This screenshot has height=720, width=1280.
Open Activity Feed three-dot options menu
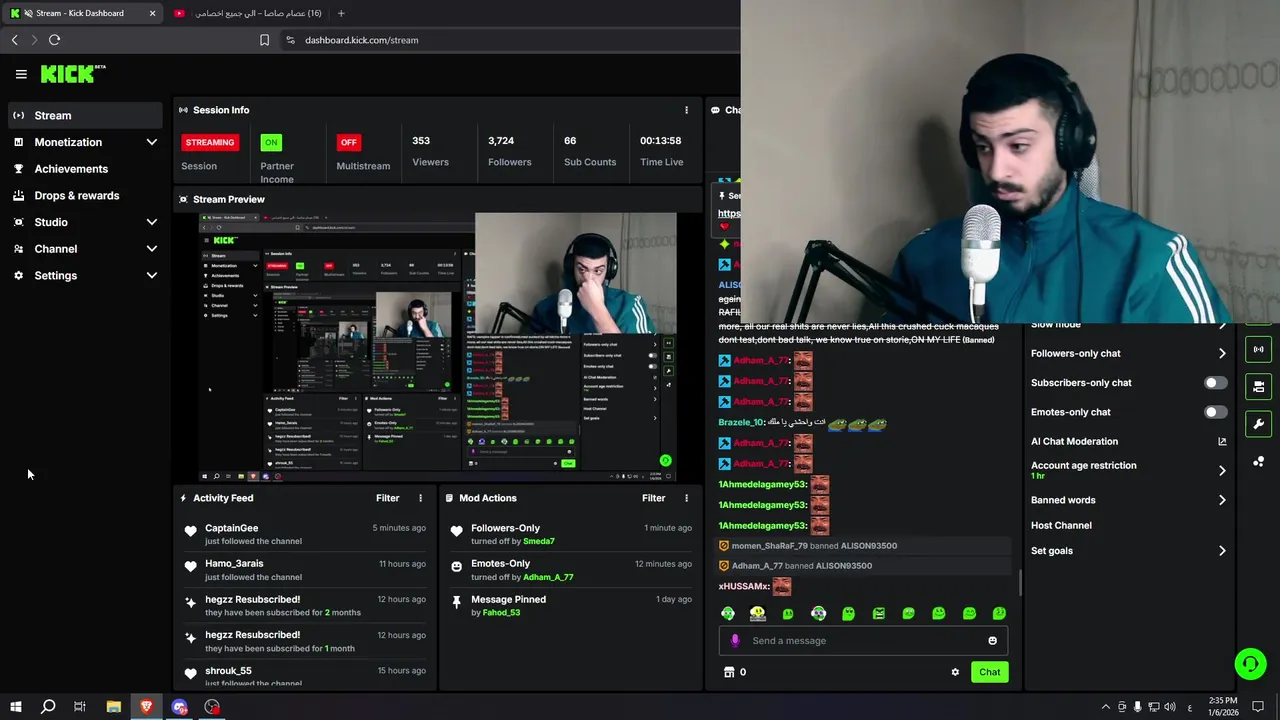point(420,498)
